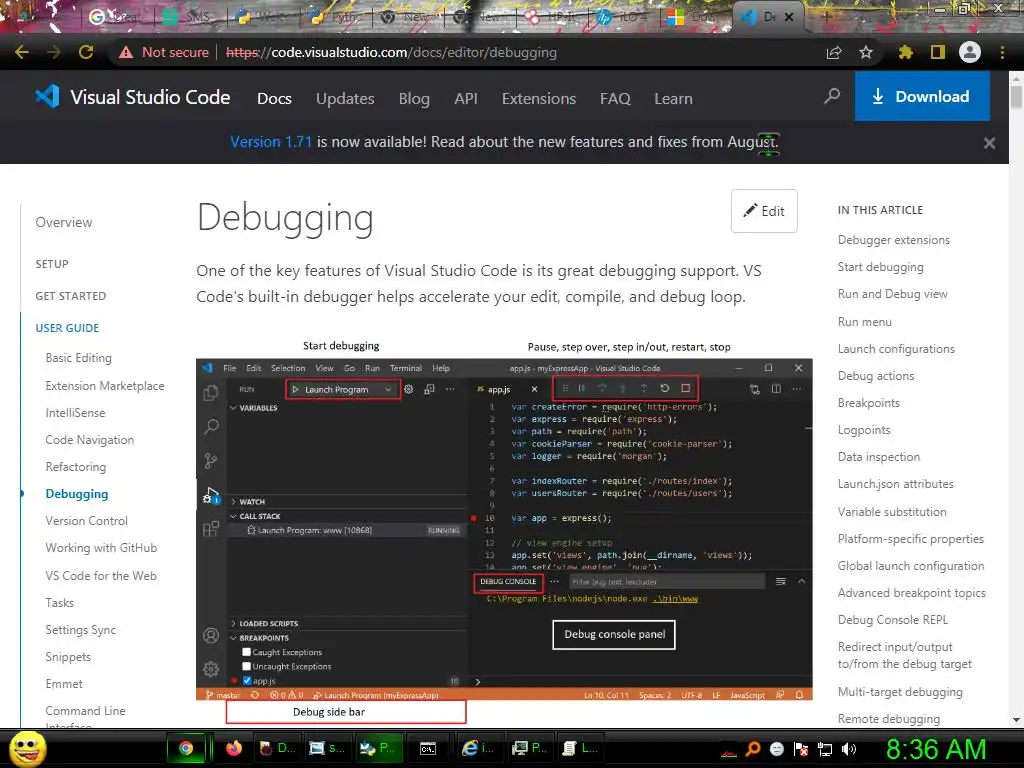Jump to Start debugging section
This screenshot has height=768, width=1024.
click(x=880, y=267)
